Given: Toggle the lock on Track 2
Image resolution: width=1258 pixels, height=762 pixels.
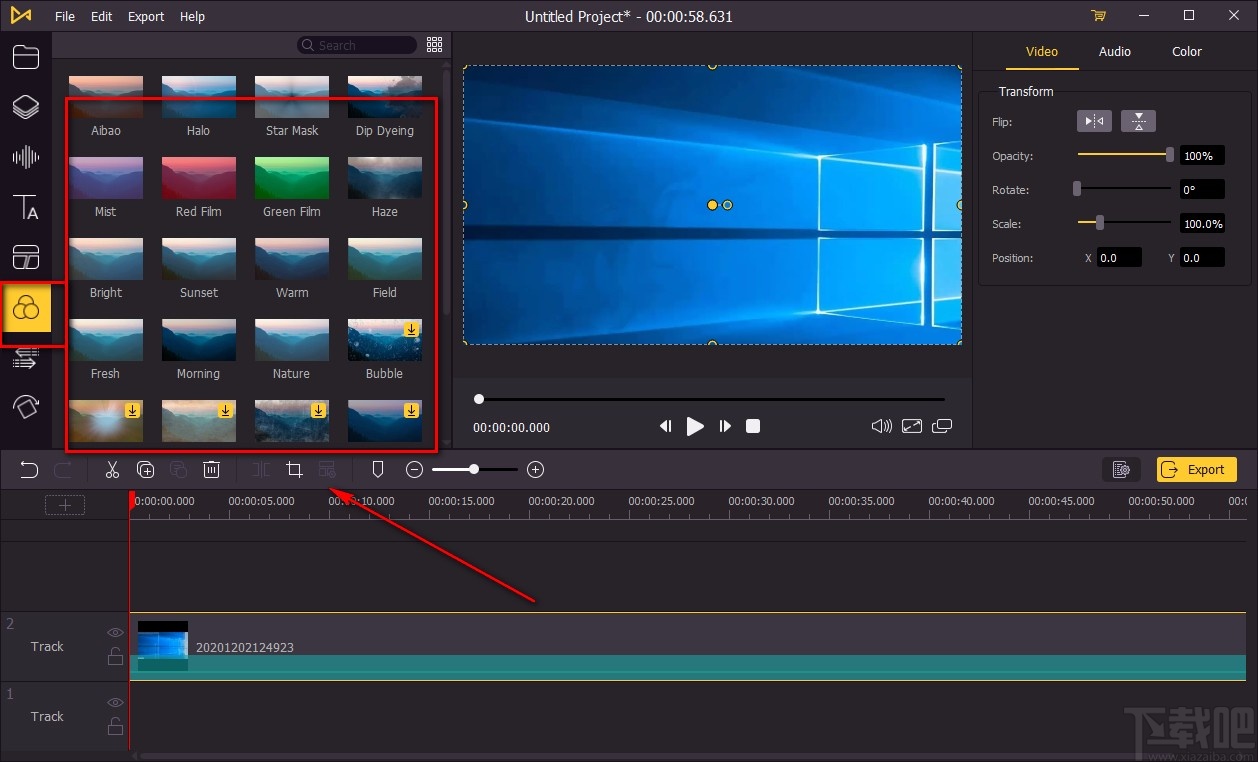Looking at the screenshot, I should click(115, 656).
